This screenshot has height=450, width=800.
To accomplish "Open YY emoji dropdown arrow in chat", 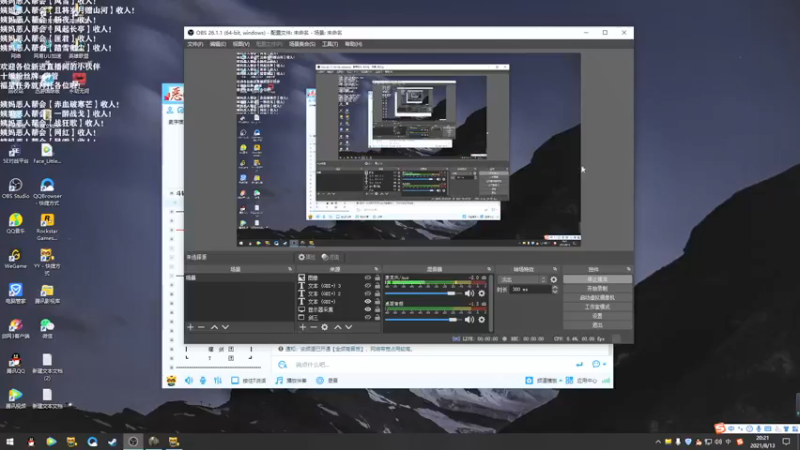I will [x=605, y=364].
